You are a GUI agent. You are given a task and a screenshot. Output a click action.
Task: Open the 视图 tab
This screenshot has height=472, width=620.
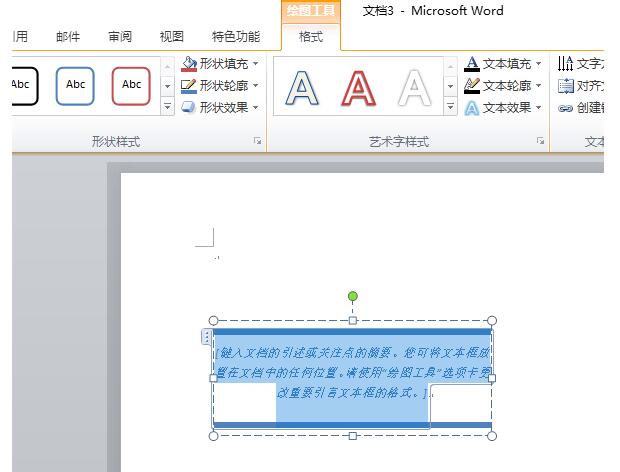[x=172, y=37]
